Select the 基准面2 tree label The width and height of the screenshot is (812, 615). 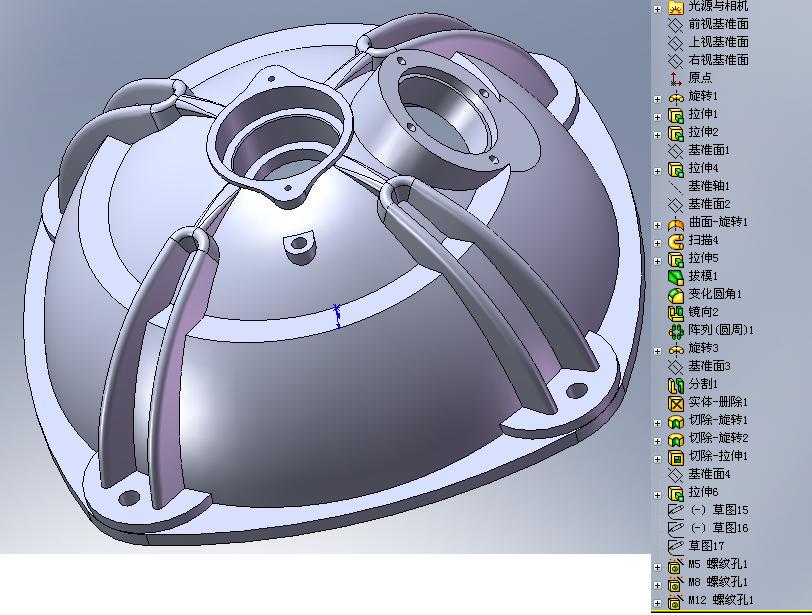[709, 204]
